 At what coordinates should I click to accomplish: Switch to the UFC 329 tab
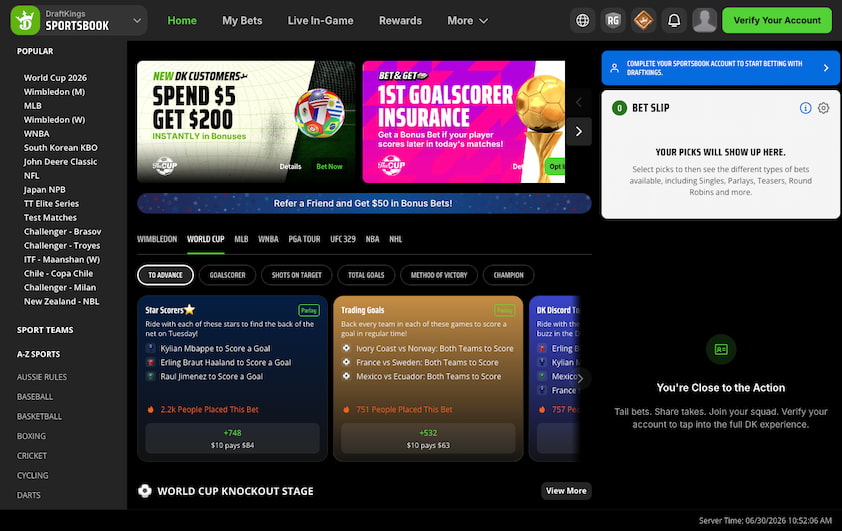click(343, 239)
